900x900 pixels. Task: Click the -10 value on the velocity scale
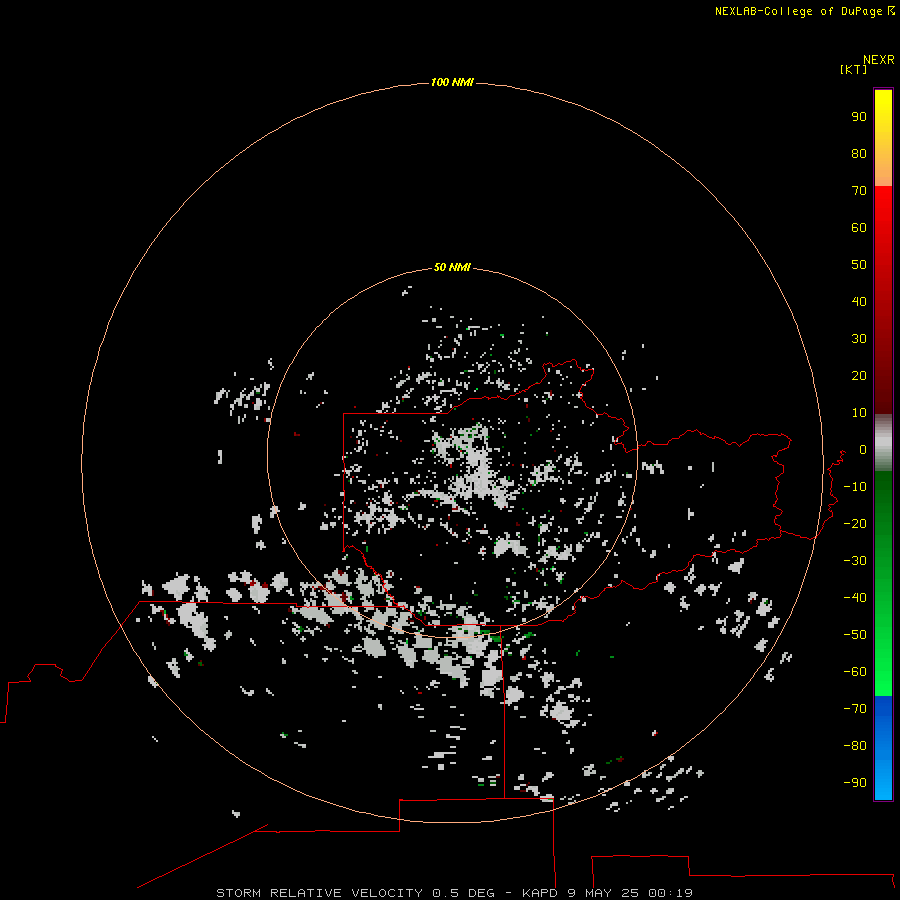855,487
